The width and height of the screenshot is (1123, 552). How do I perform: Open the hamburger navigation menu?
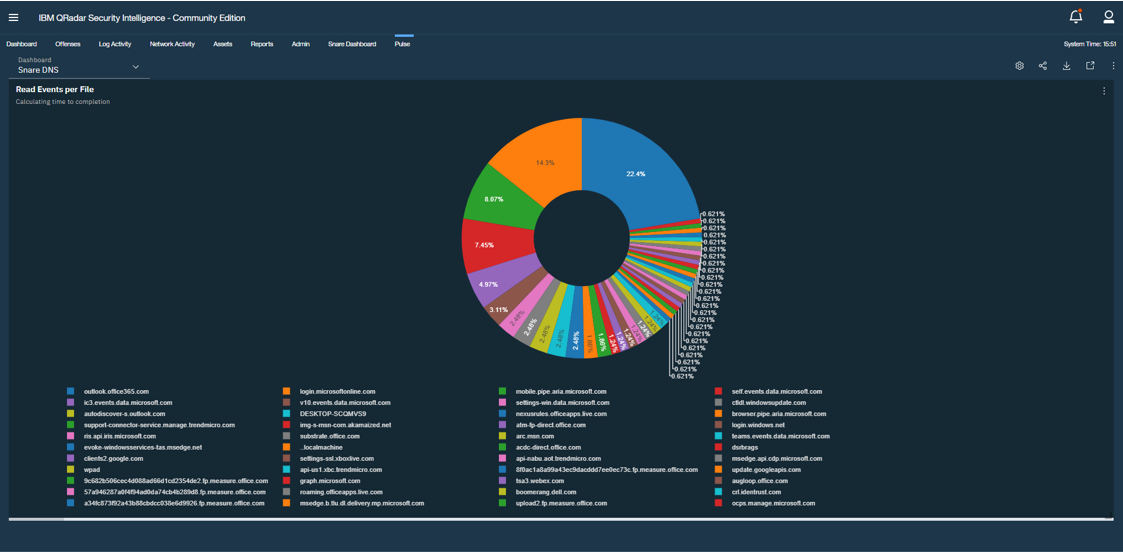click(14, 17)
